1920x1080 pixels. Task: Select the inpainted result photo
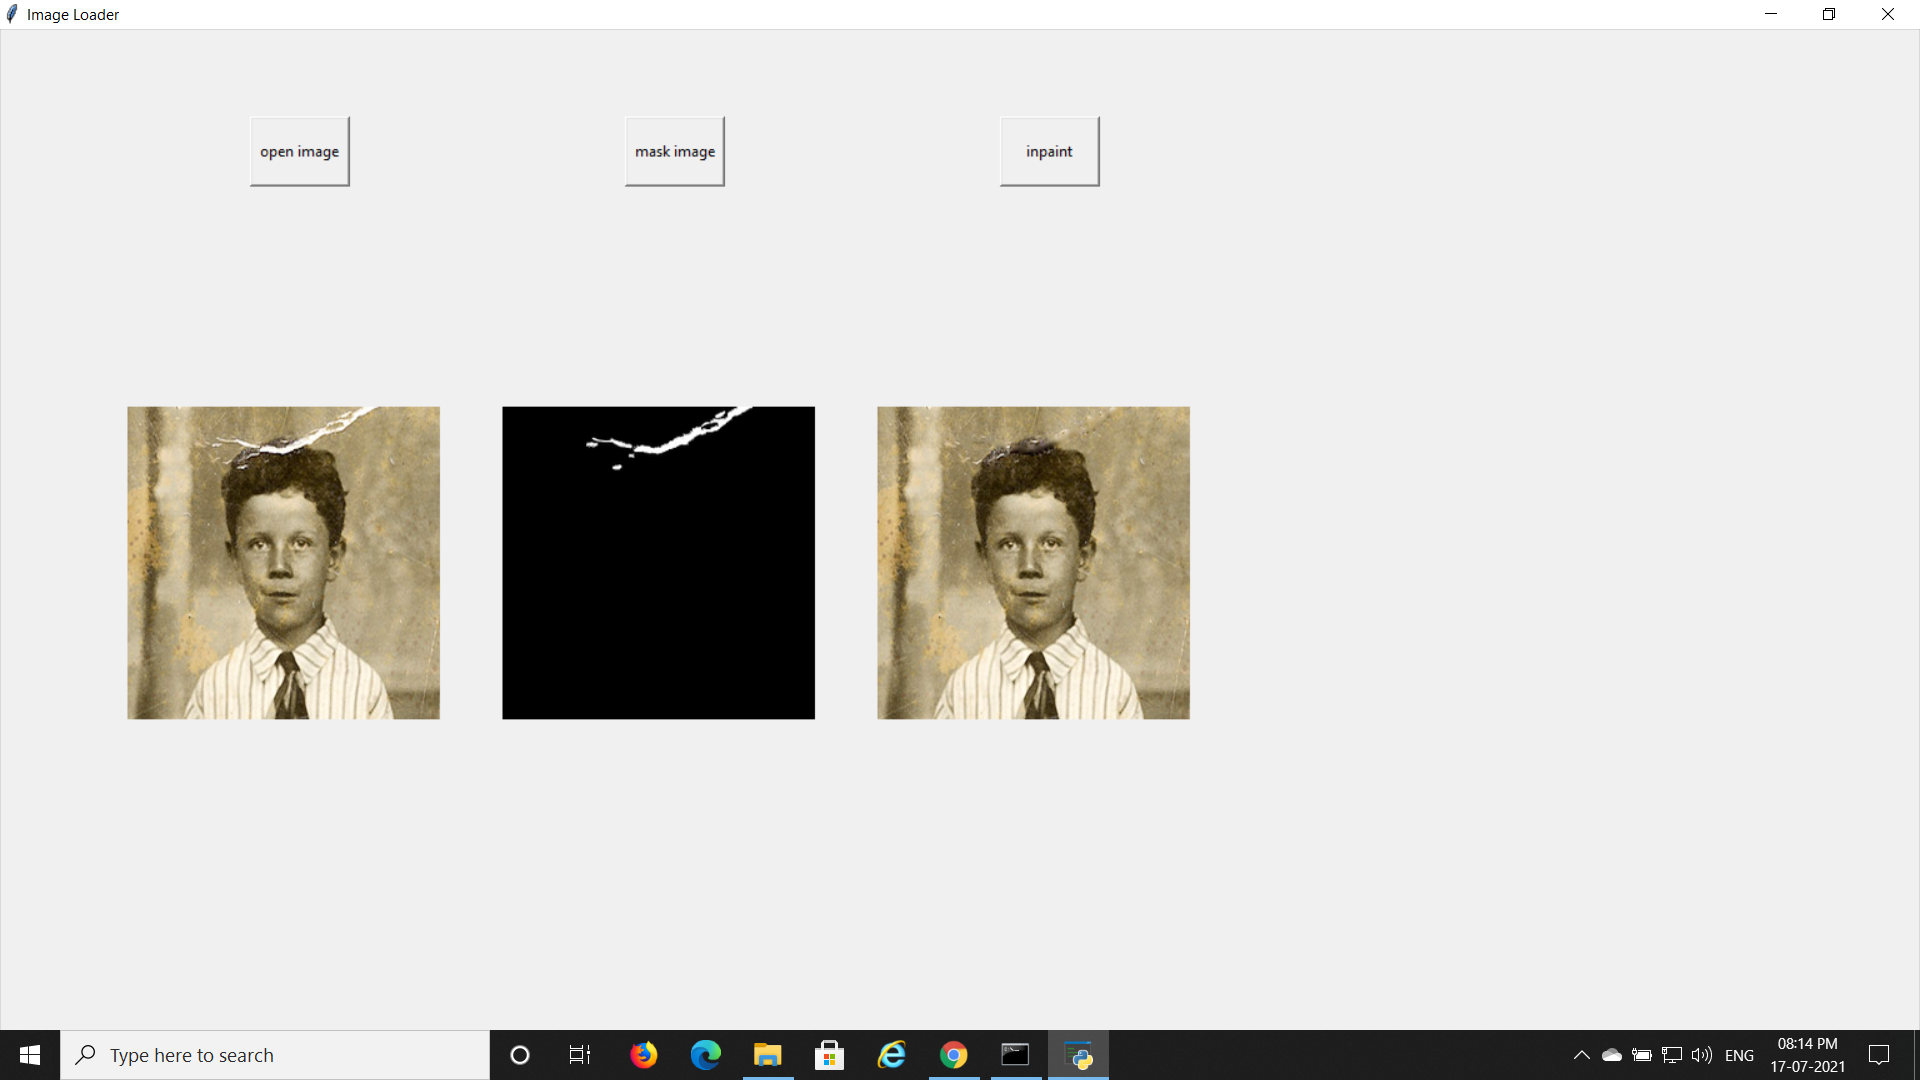(x=1033, y=562)
